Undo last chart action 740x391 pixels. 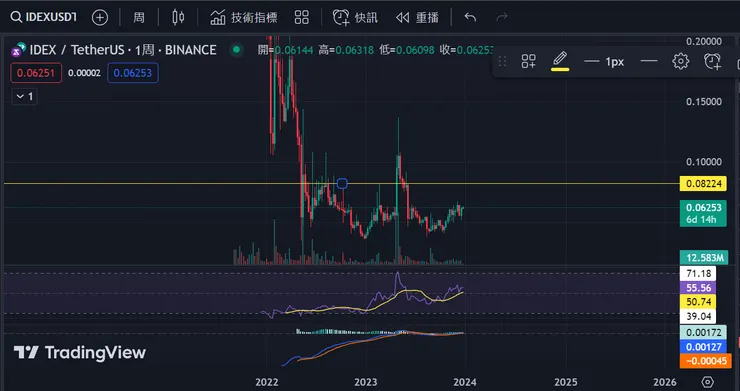point(470,17)
